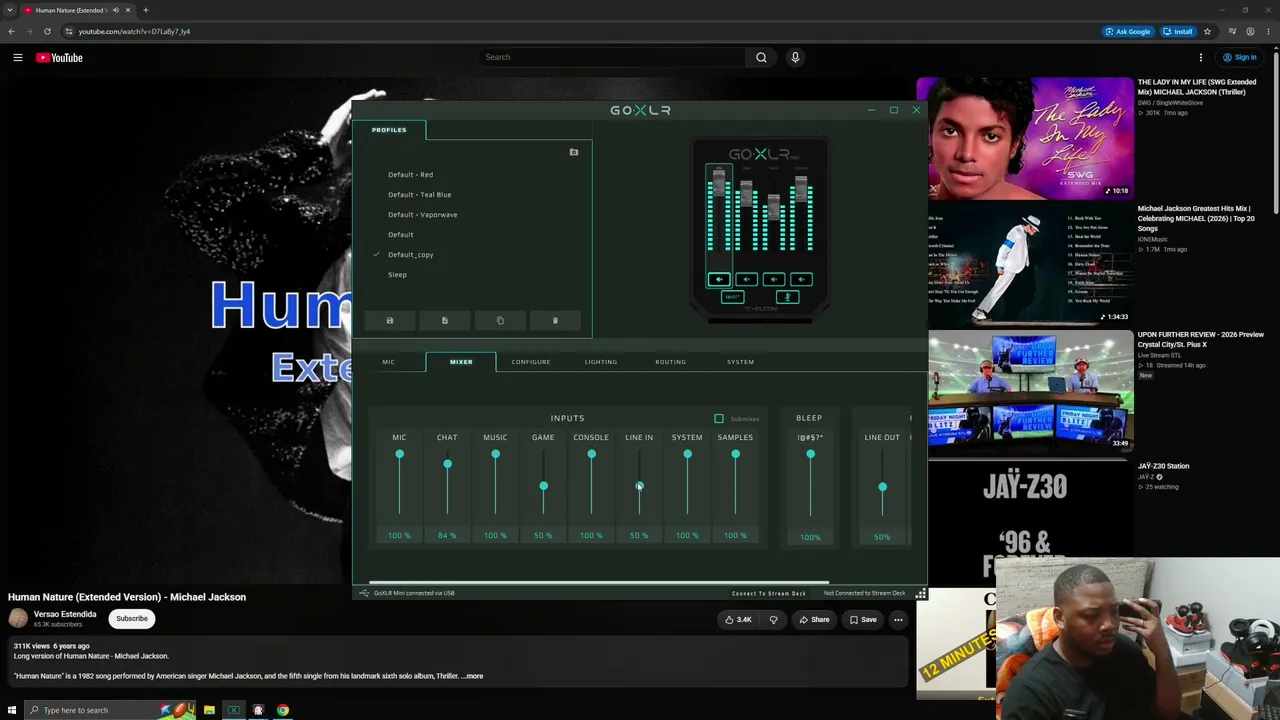Click Connect To Stream Deck
Image resolution: width=1280 pixels, height=720 pixels.
[x=769, y=593]
